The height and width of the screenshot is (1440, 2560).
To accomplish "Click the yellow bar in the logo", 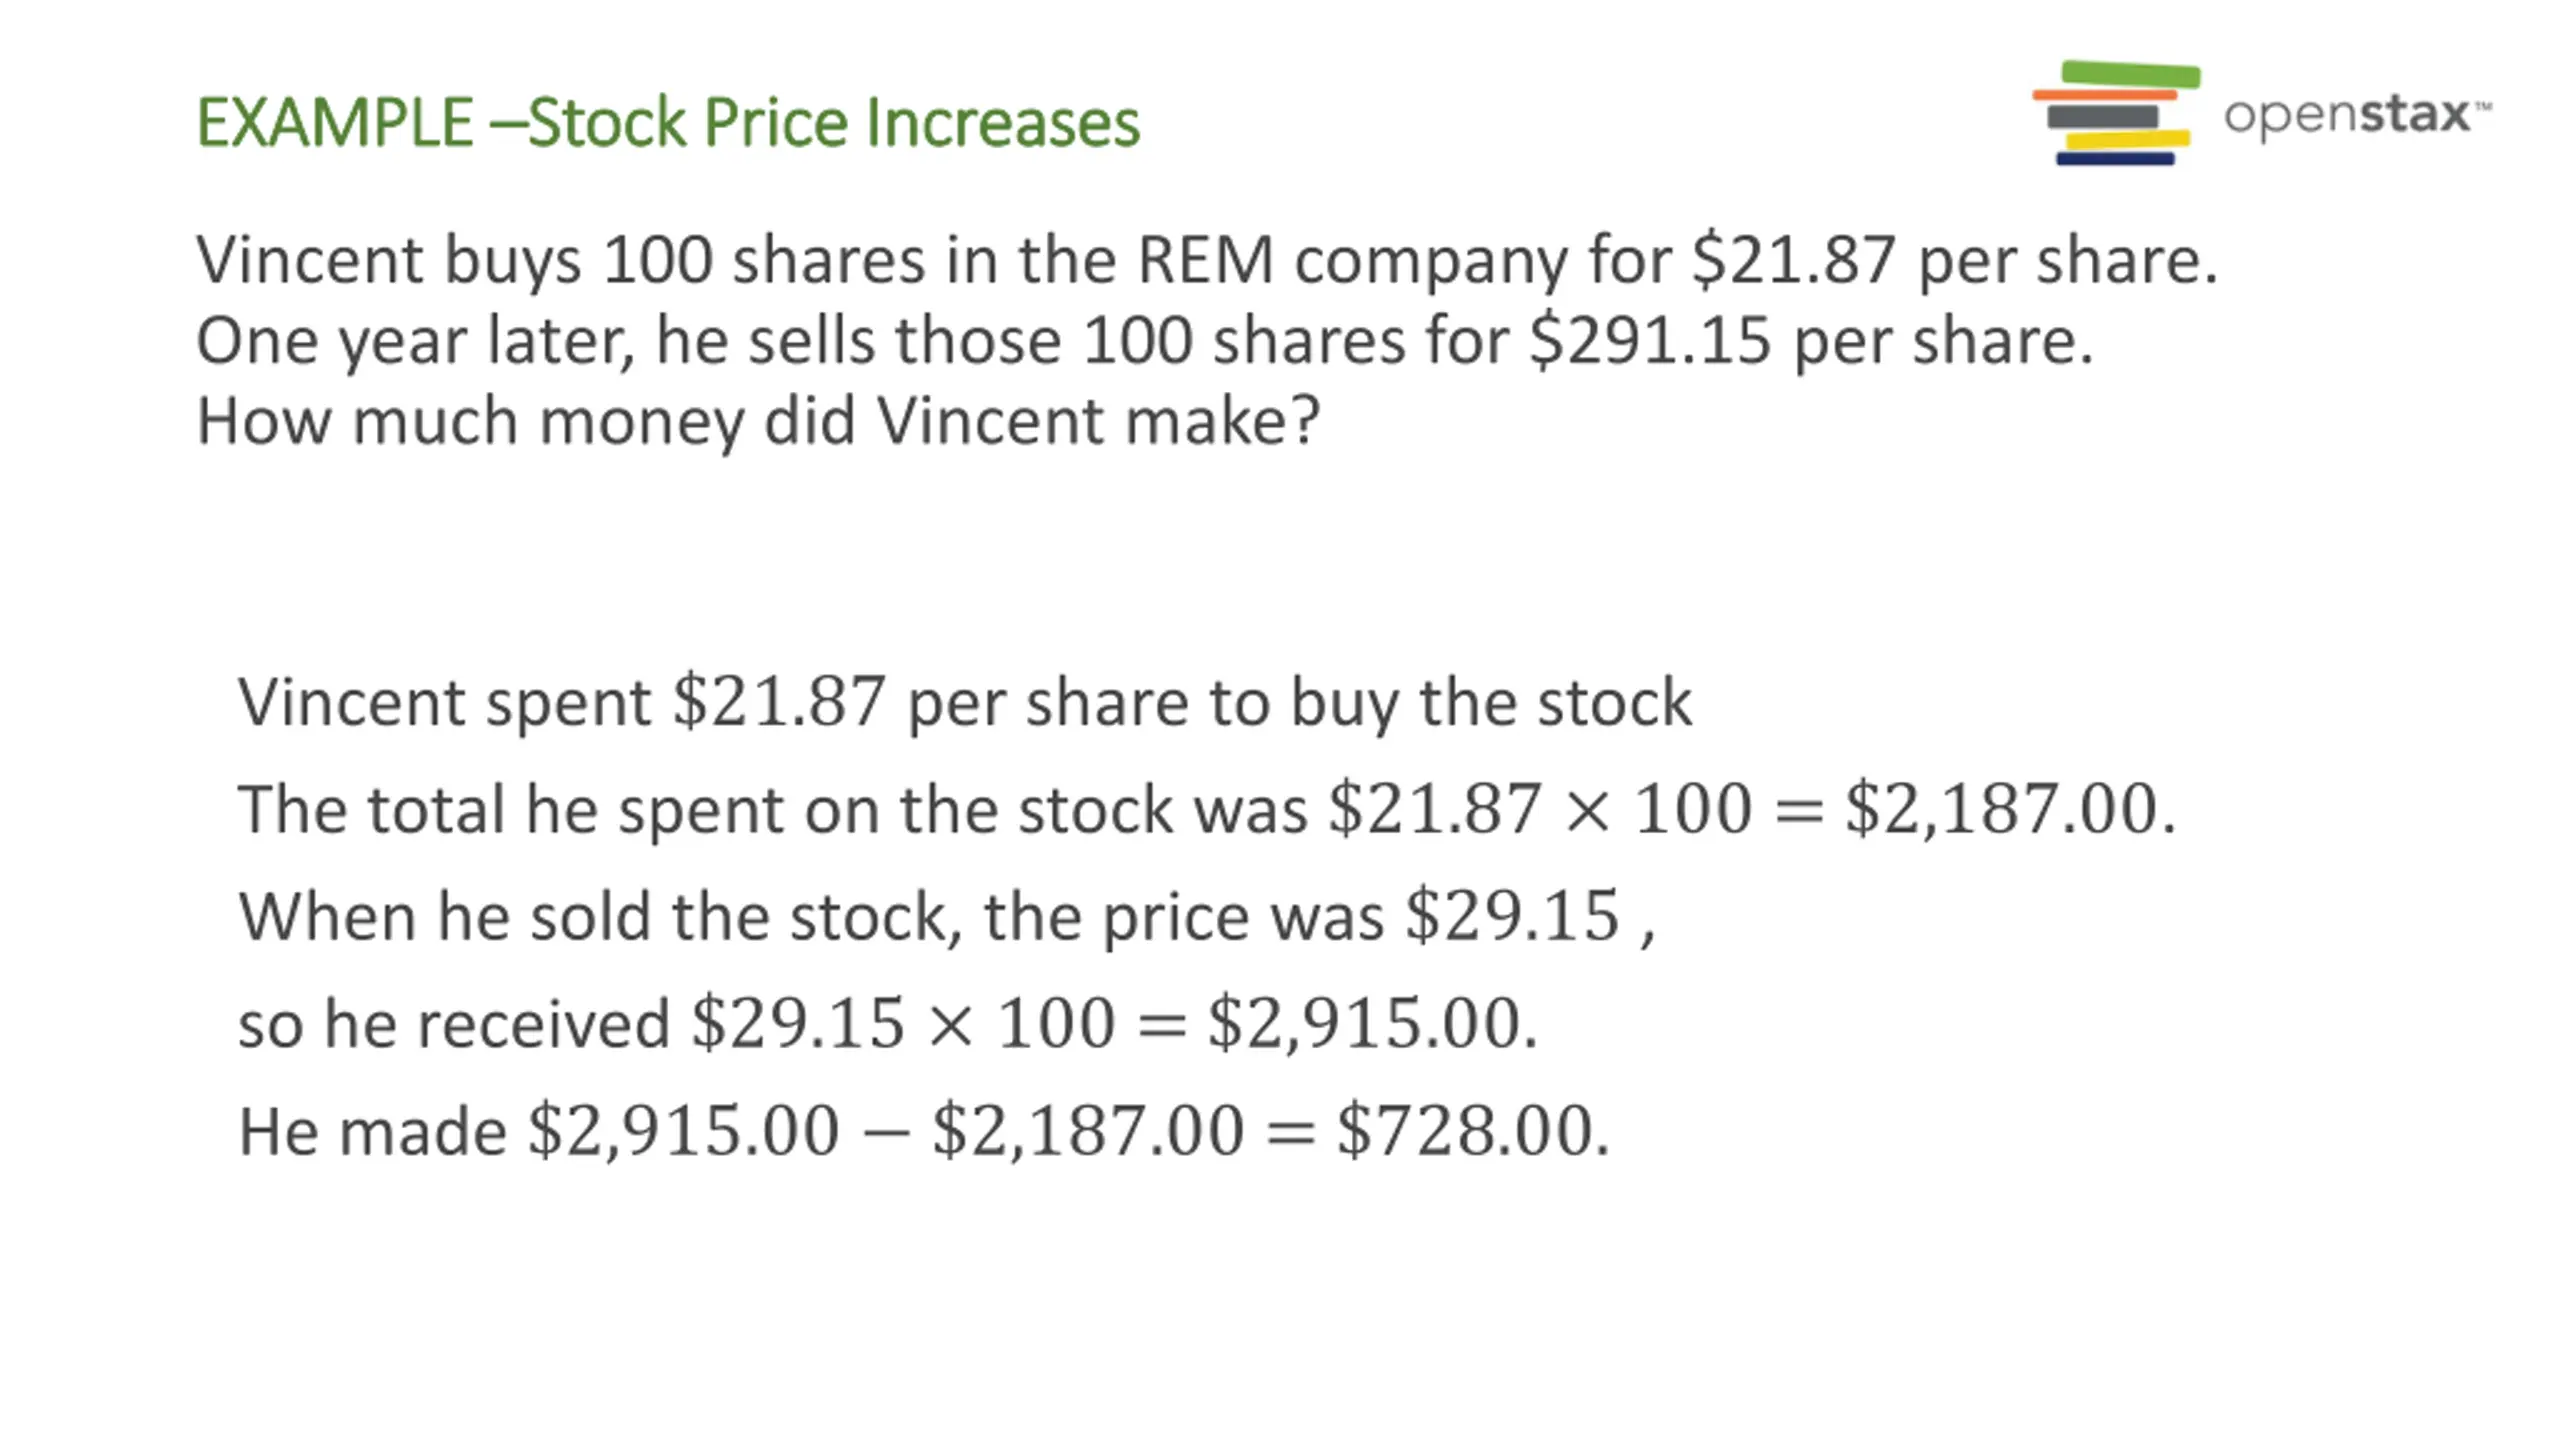I will pyautogui.click(x=2128, y=140).
